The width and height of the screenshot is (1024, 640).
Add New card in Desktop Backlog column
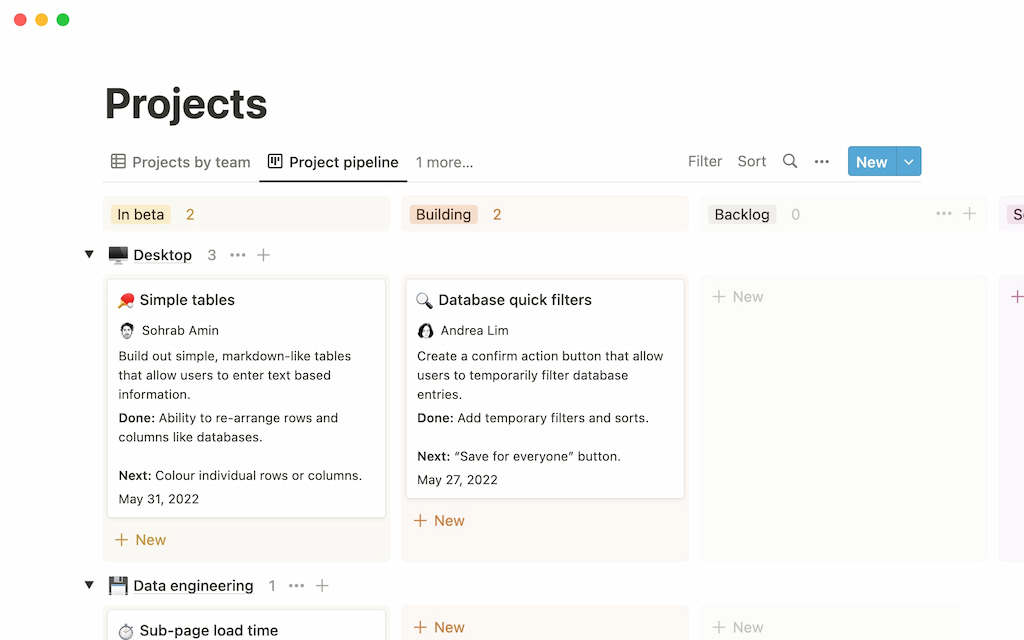[737, 296]
